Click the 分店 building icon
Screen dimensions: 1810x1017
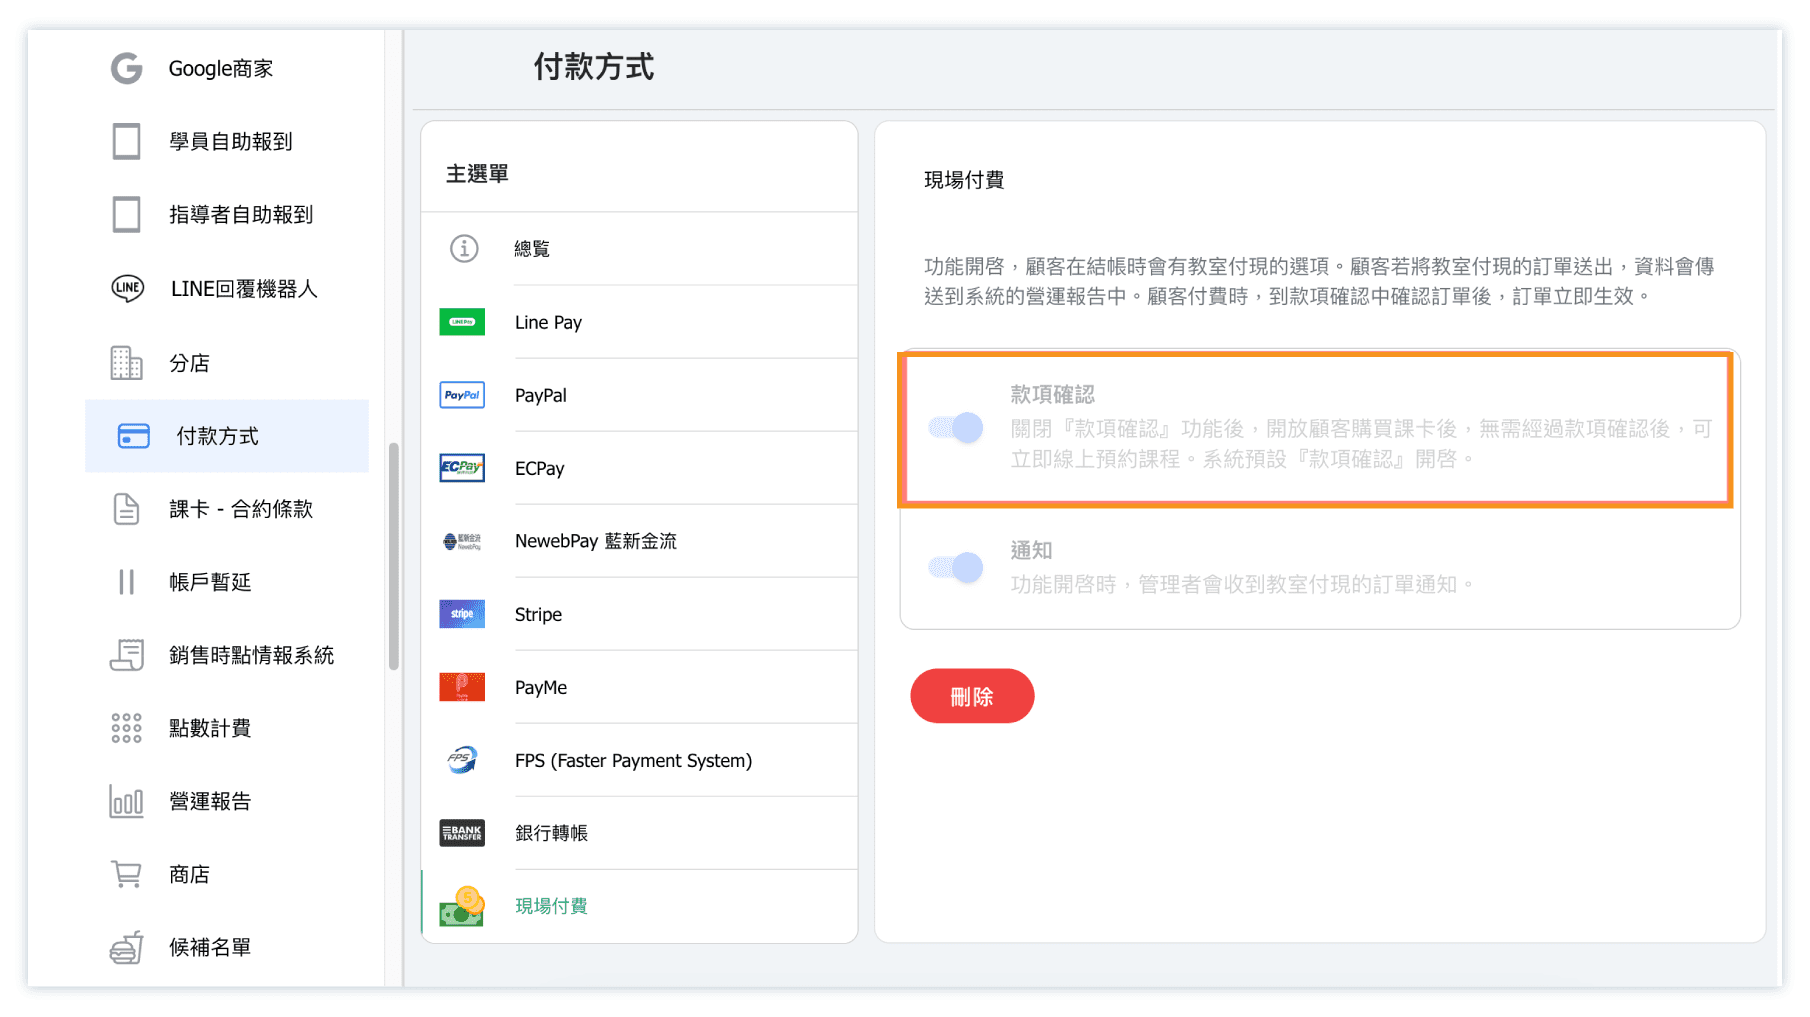127,363
